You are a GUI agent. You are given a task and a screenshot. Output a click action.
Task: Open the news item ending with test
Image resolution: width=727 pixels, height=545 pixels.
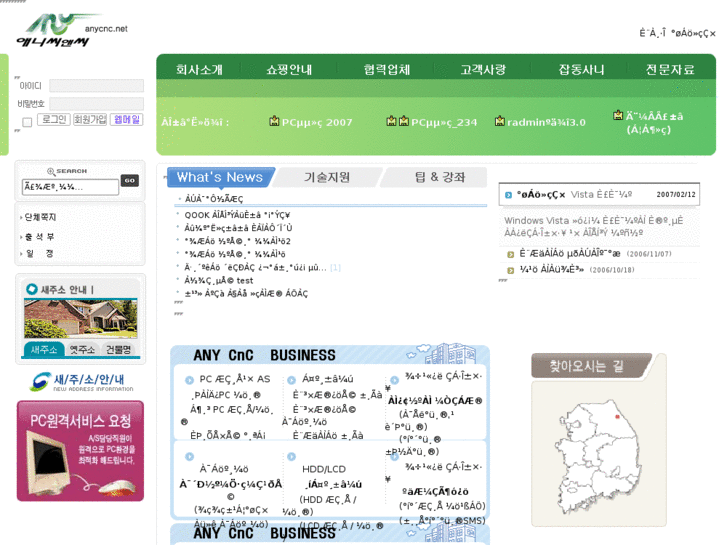[x=219, y=281]
